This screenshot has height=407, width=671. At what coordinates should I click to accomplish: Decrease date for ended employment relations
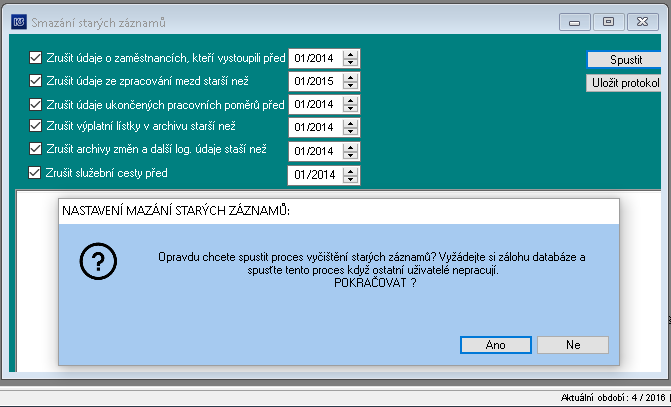[350, 108]
